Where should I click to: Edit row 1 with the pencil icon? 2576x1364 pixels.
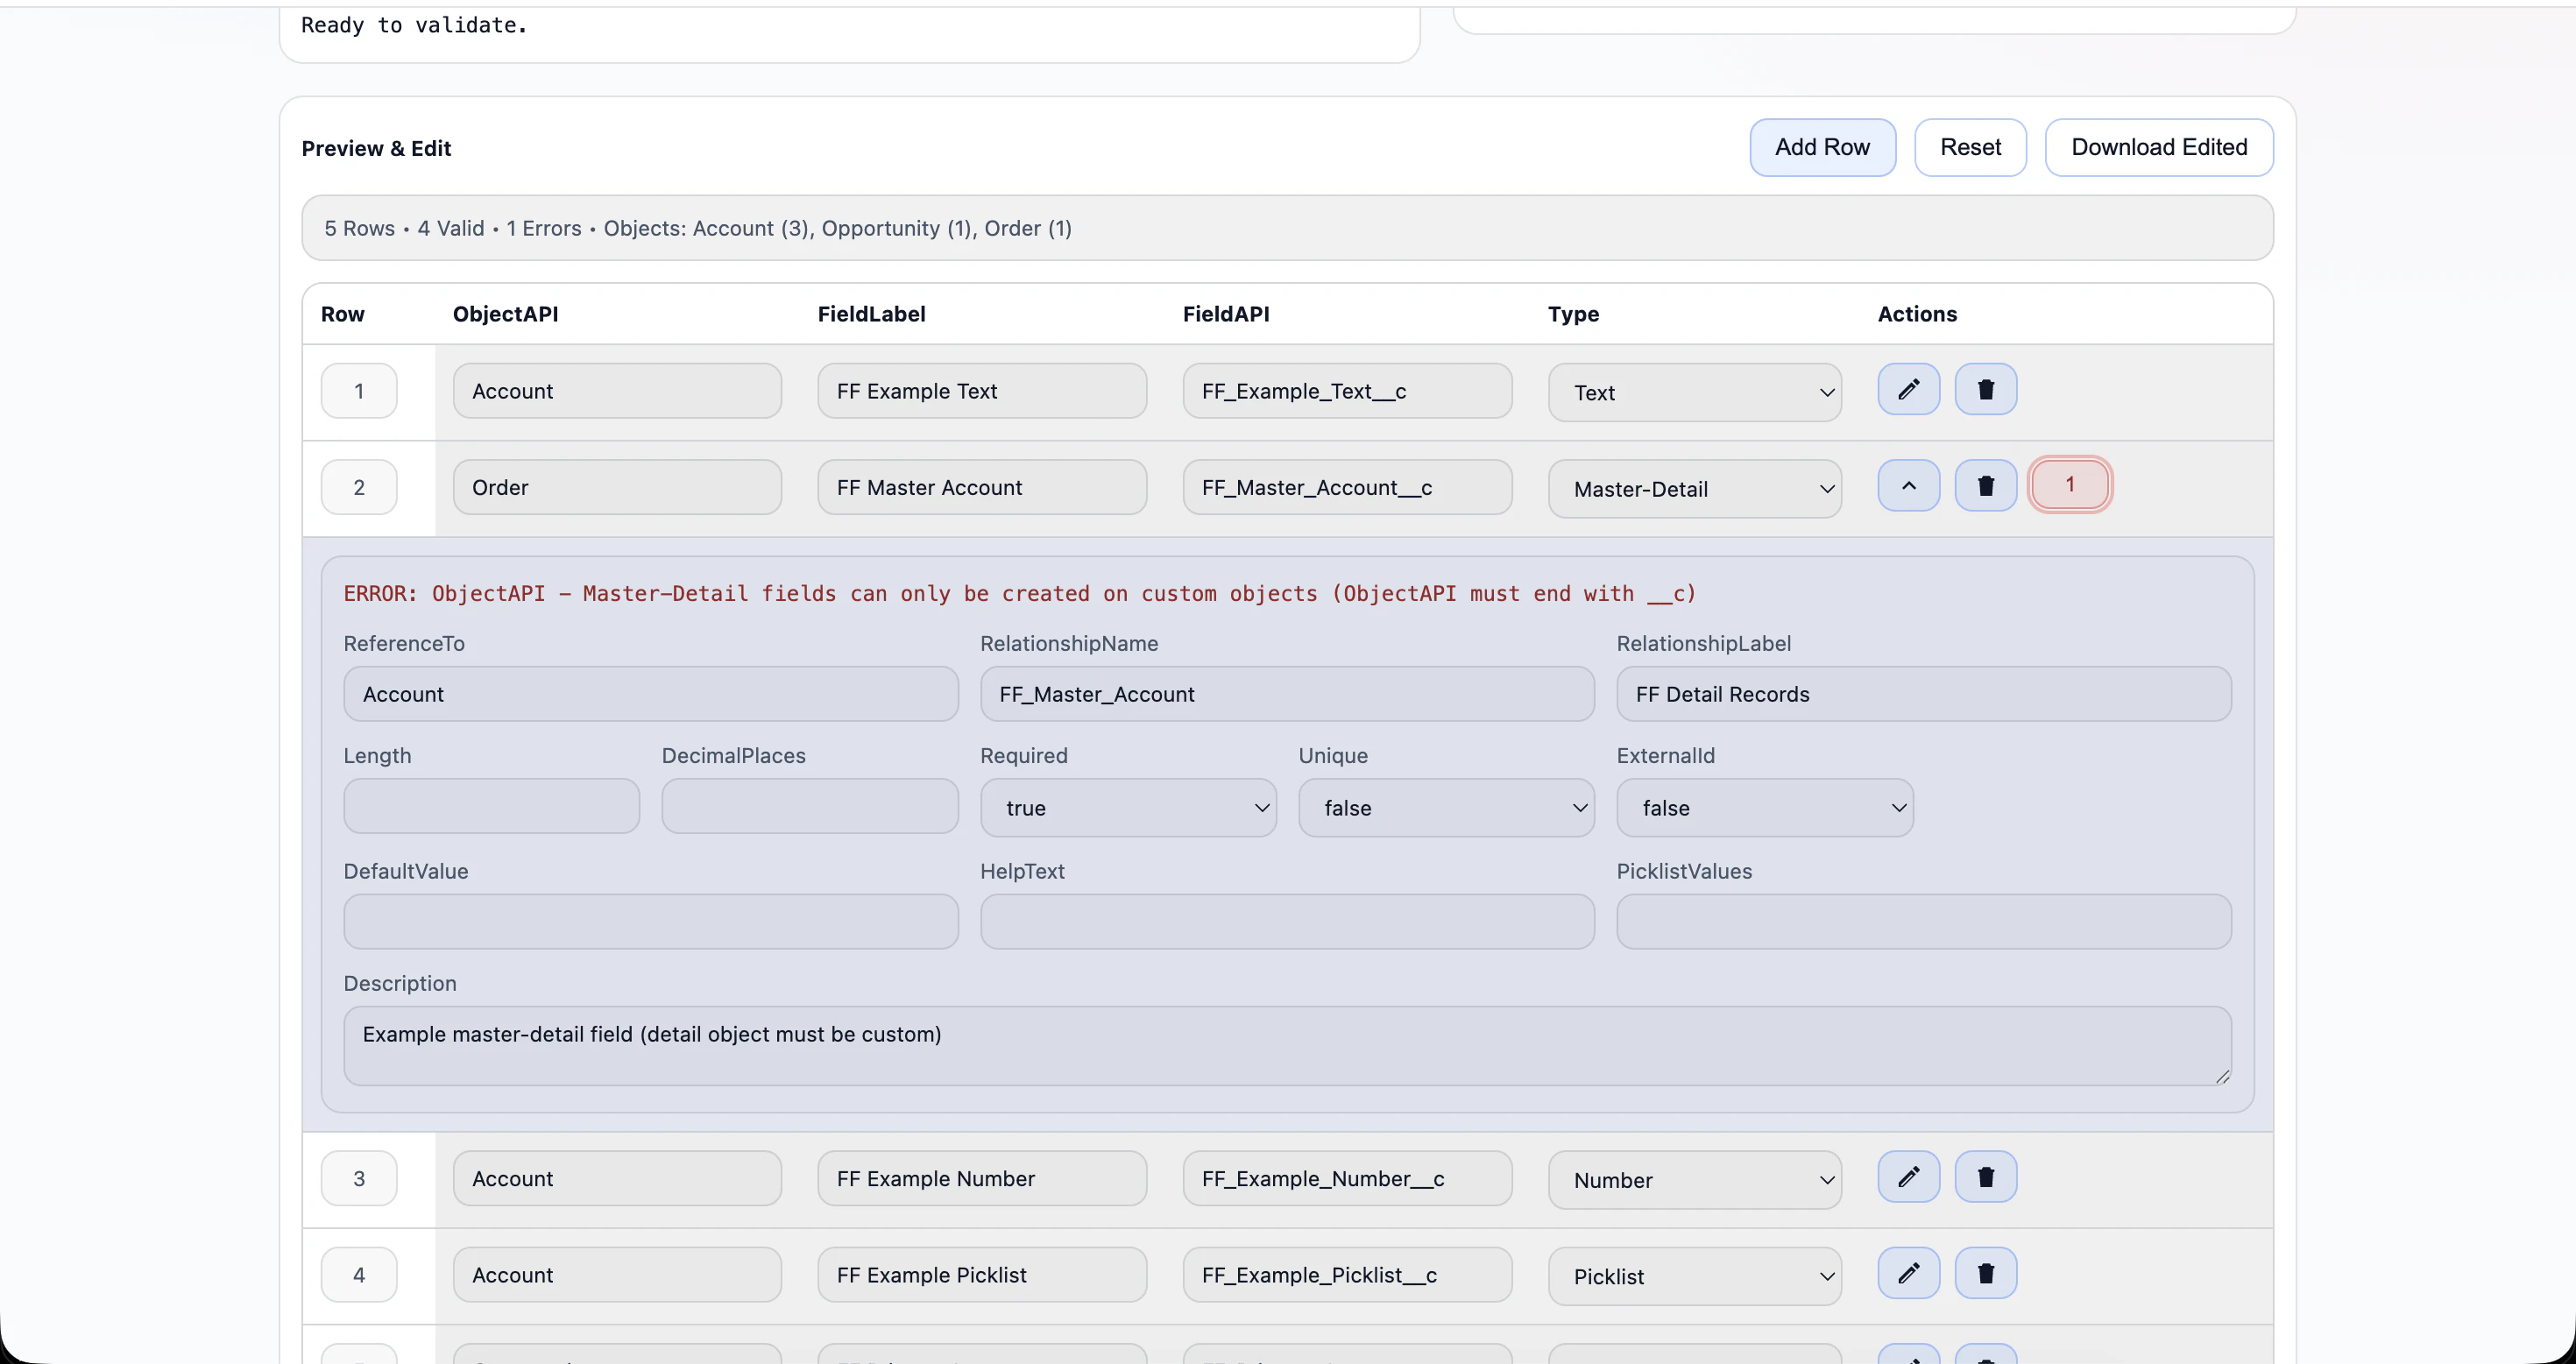coord(1908,389)
